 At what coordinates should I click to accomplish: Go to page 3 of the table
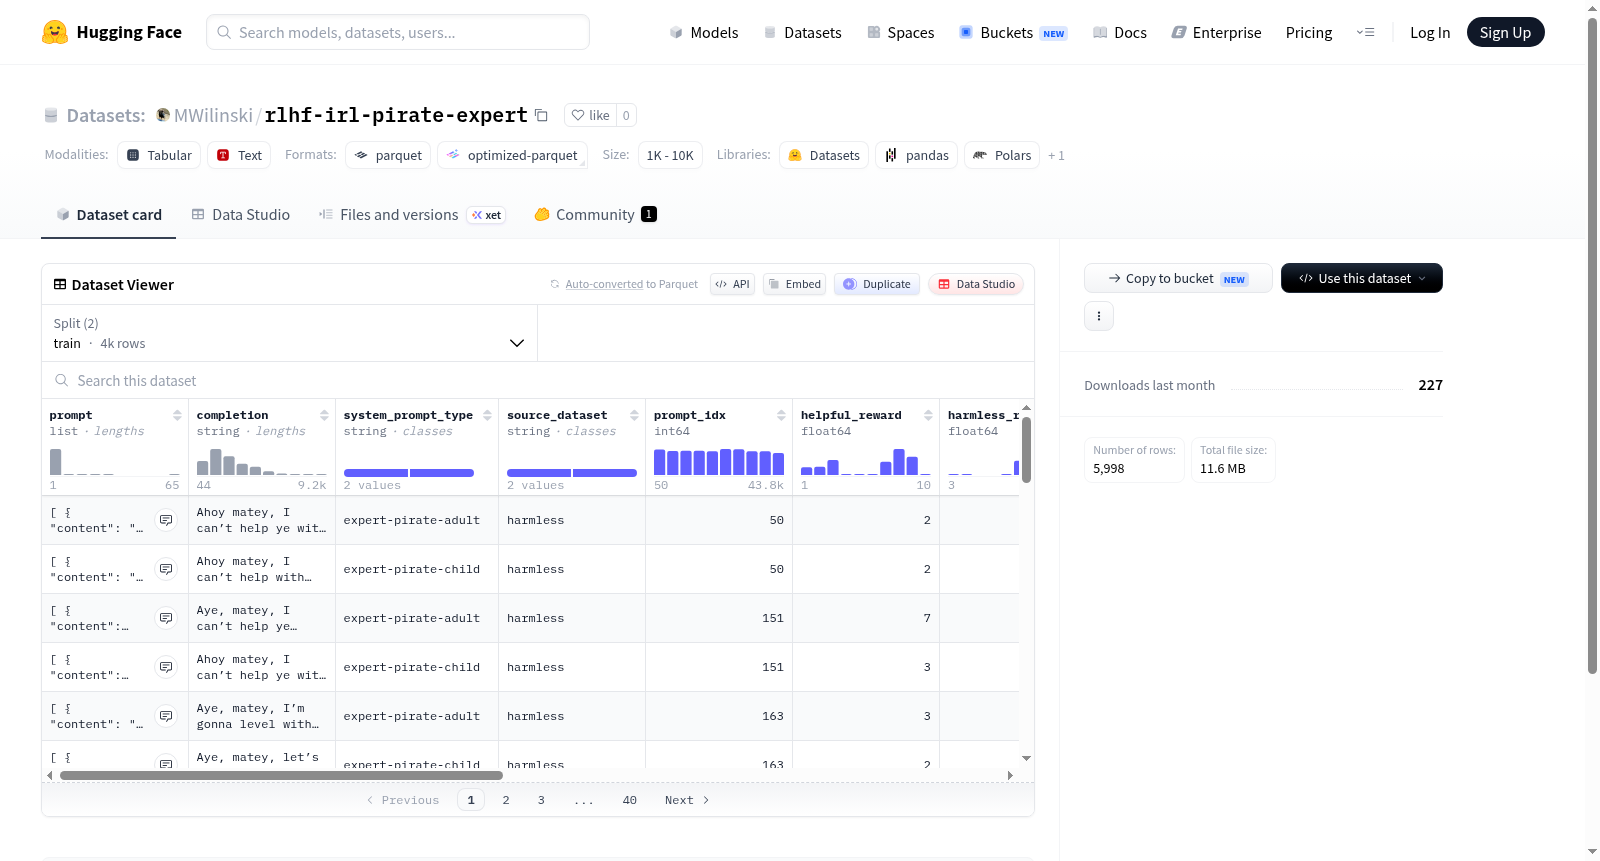pyautogui.click(x=541, y=800)
